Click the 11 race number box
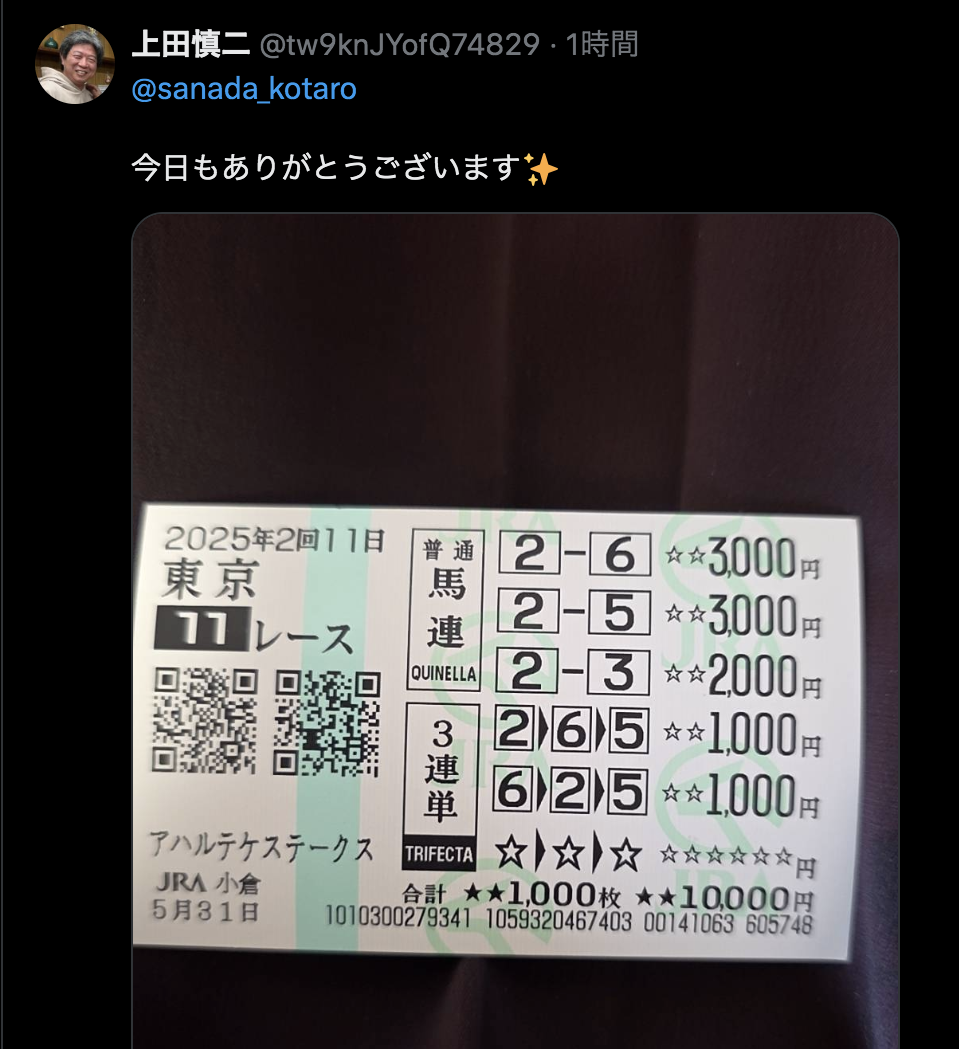959x1049 pixels. 202,630
